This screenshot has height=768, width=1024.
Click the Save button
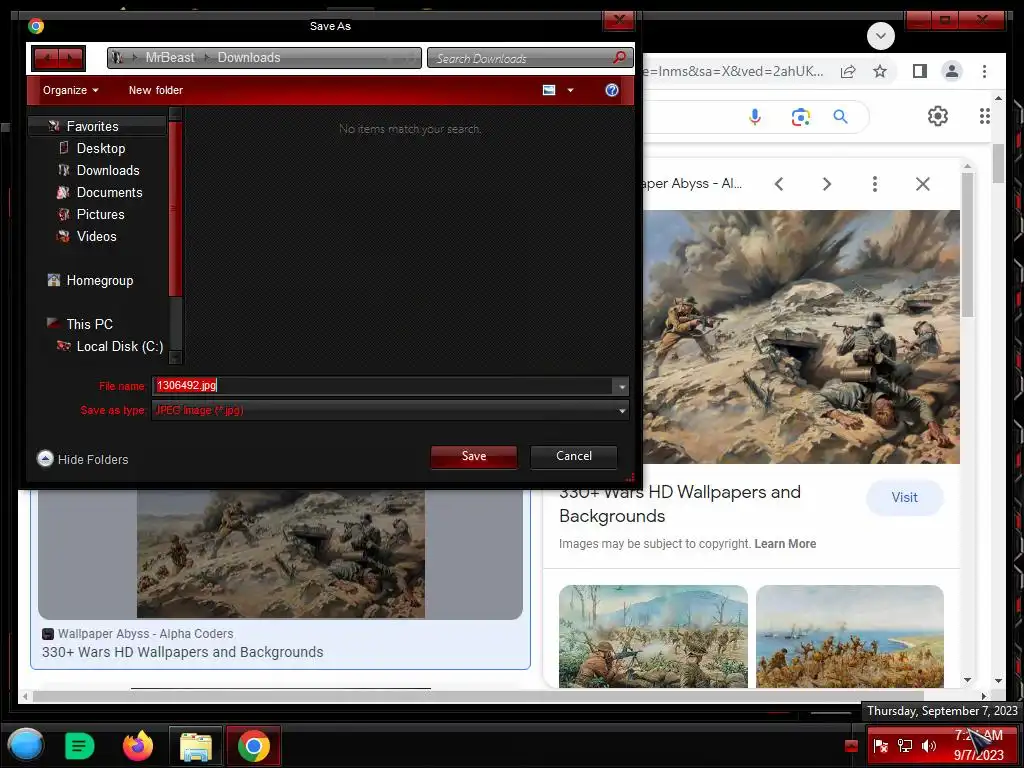473,456
